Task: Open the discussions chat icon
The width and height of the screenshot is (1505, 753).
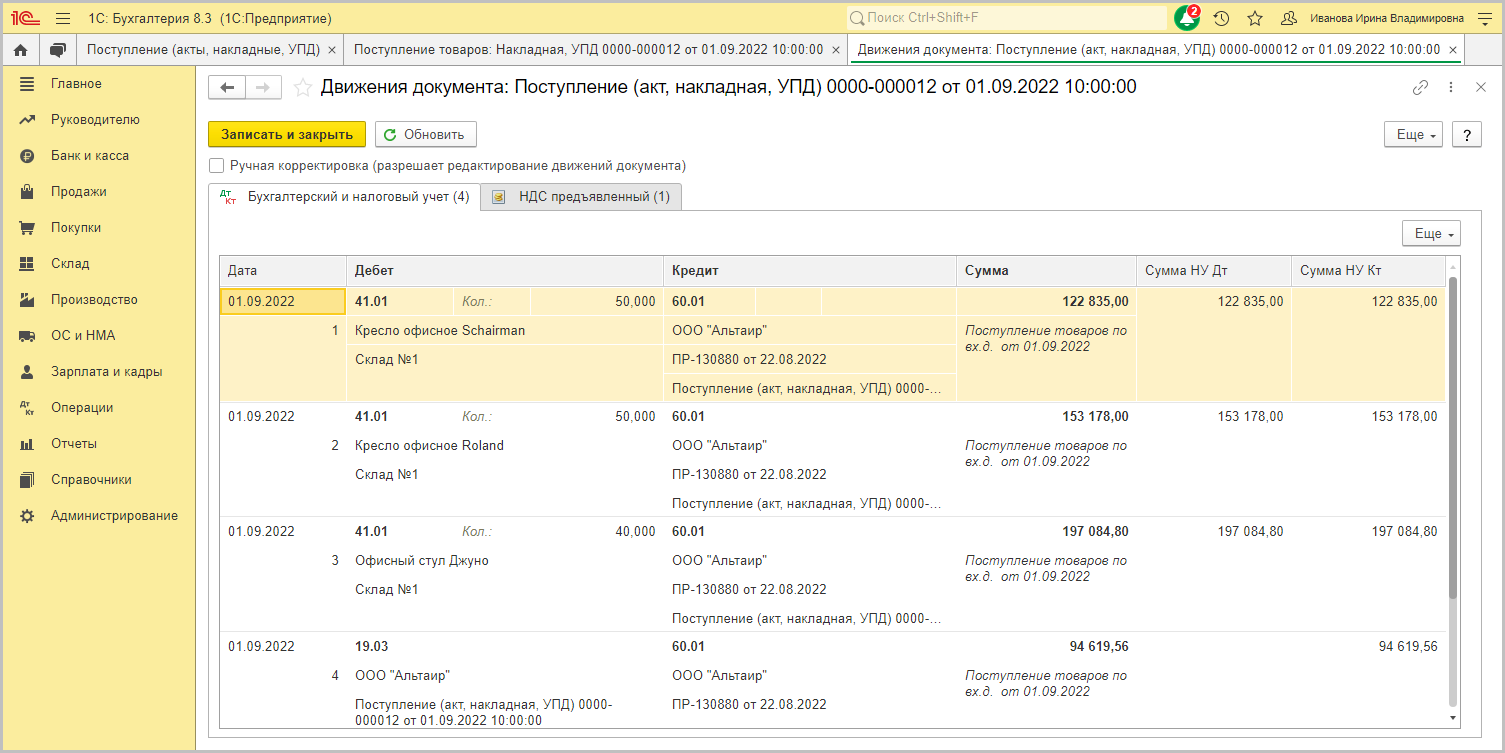Action: coord(58,49)
